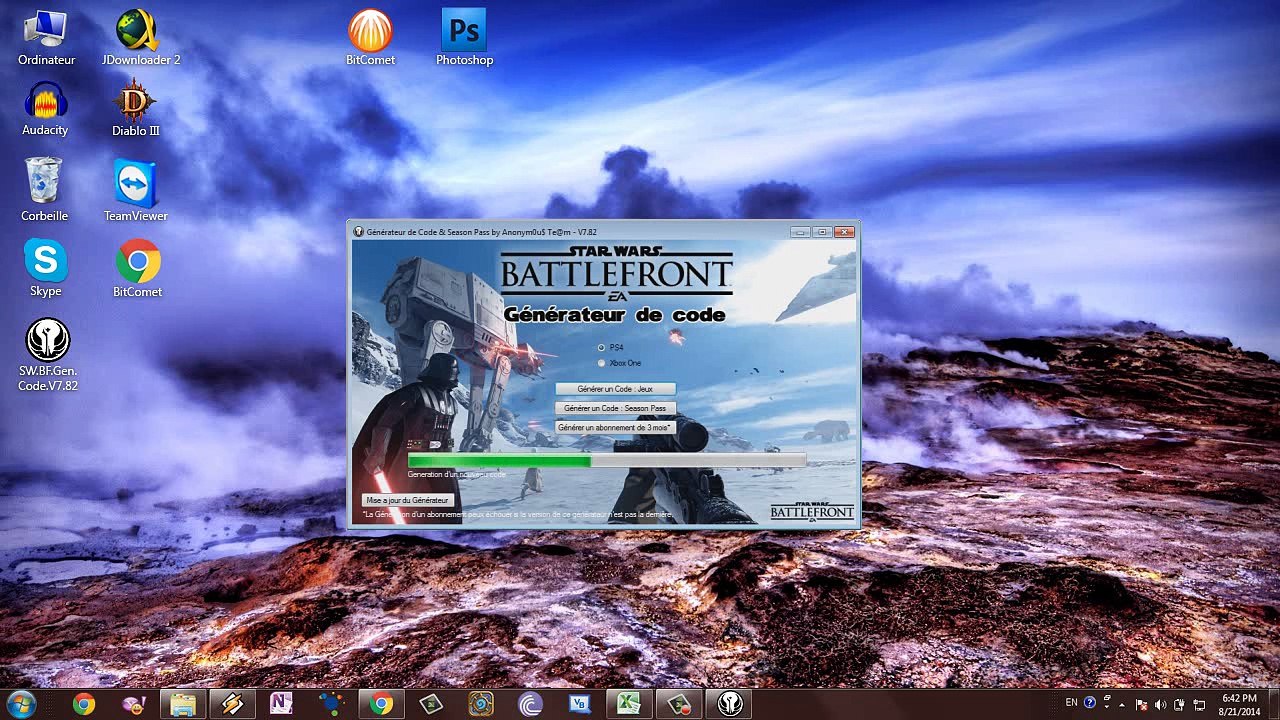Open the Photoshop desktop shortcut
Image resolution: width=1280 pixels, height=720 pixels.
point(464,39)
